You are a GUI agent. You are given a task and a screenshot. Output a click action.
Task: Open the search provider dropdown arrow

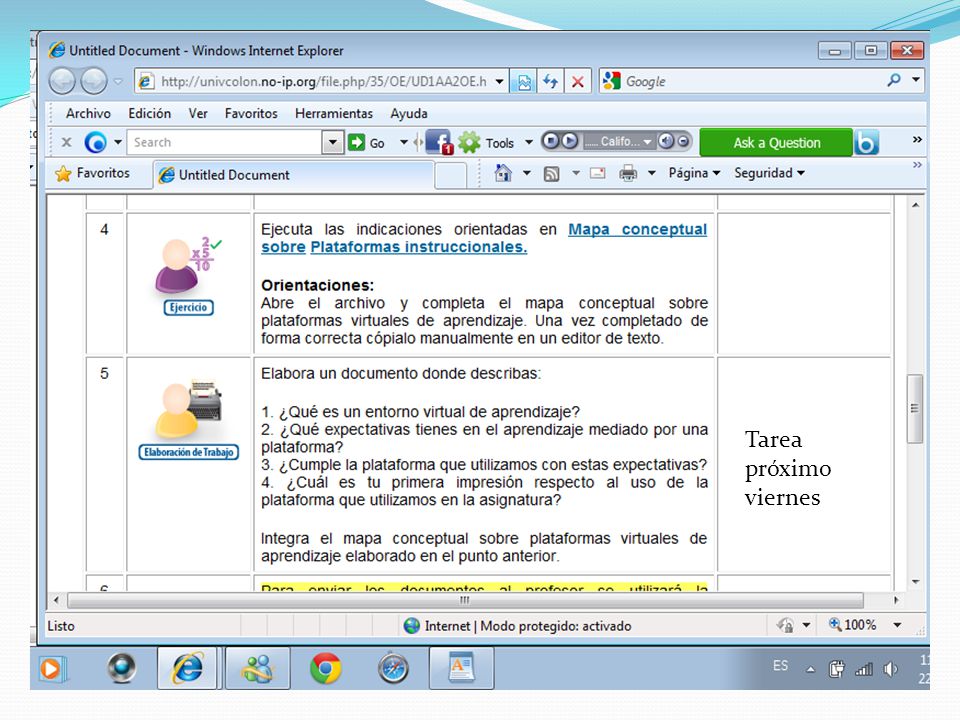(x=916, y=80)
